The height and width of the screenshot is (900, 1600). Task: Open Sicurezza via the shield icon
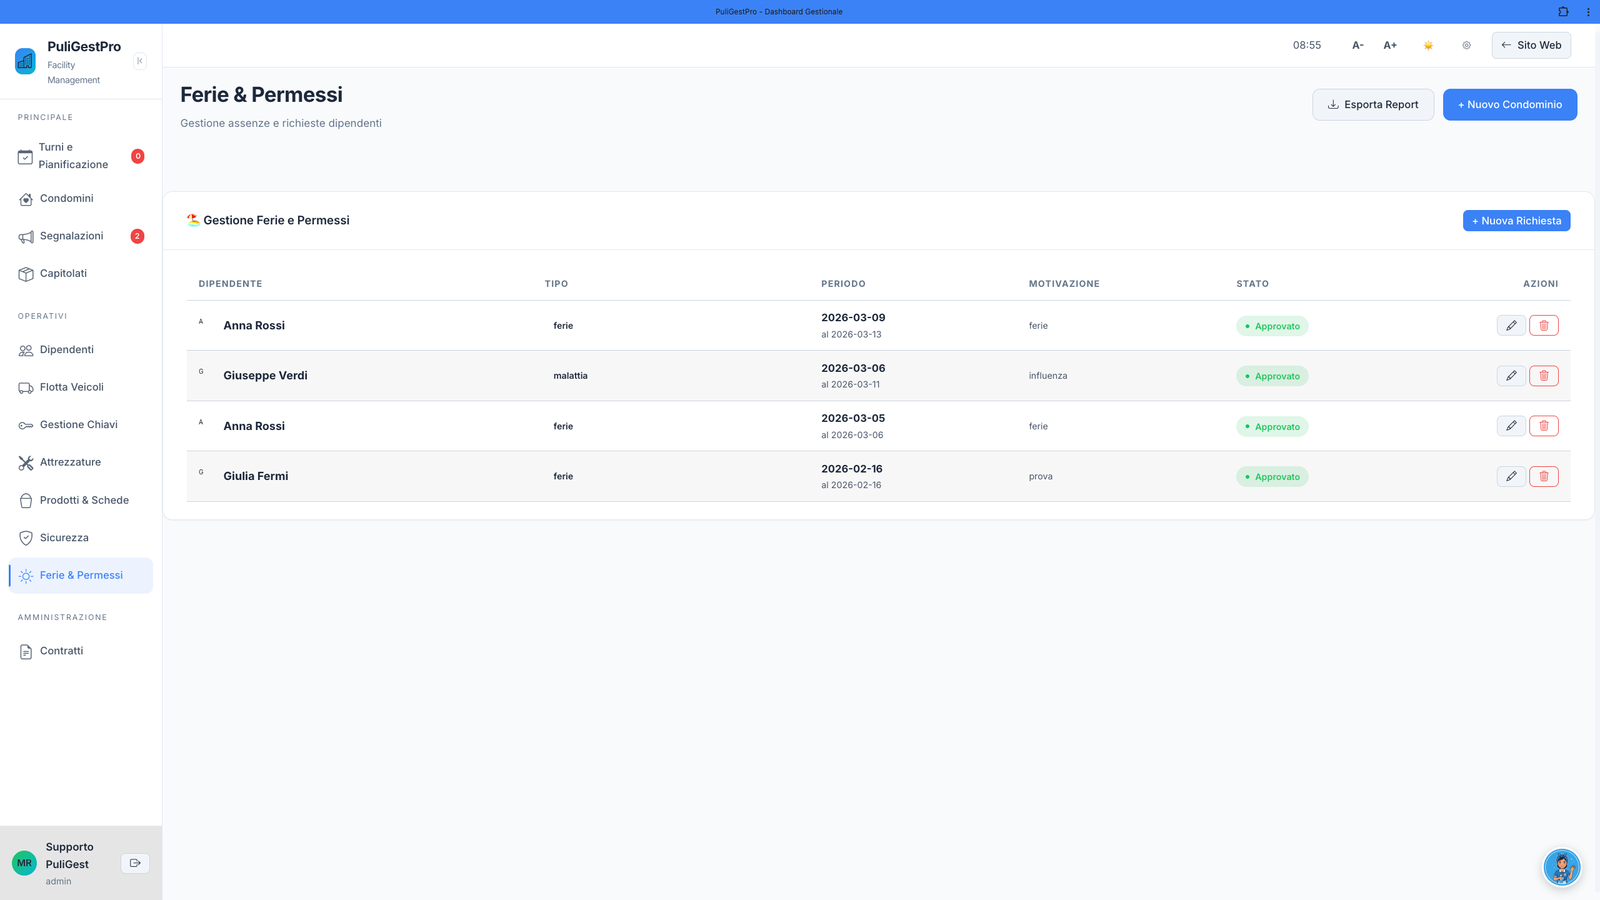tap(26, 537)
